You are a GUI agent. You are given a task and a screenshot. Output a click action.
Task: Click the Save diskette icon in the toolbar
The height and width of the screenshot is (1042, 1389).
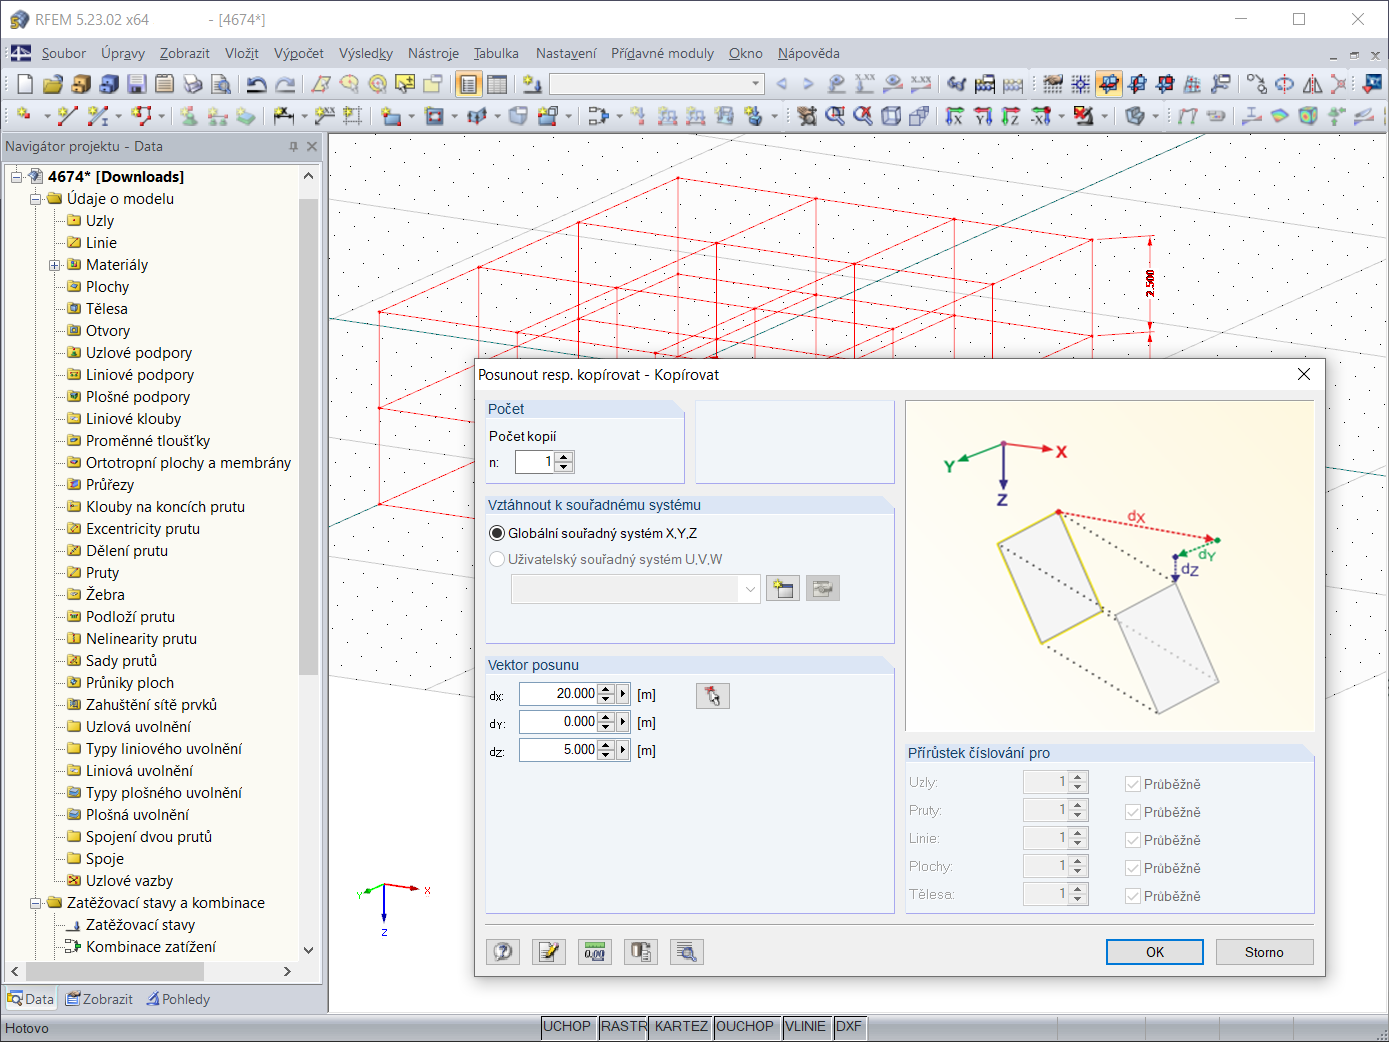coord(137,85)
